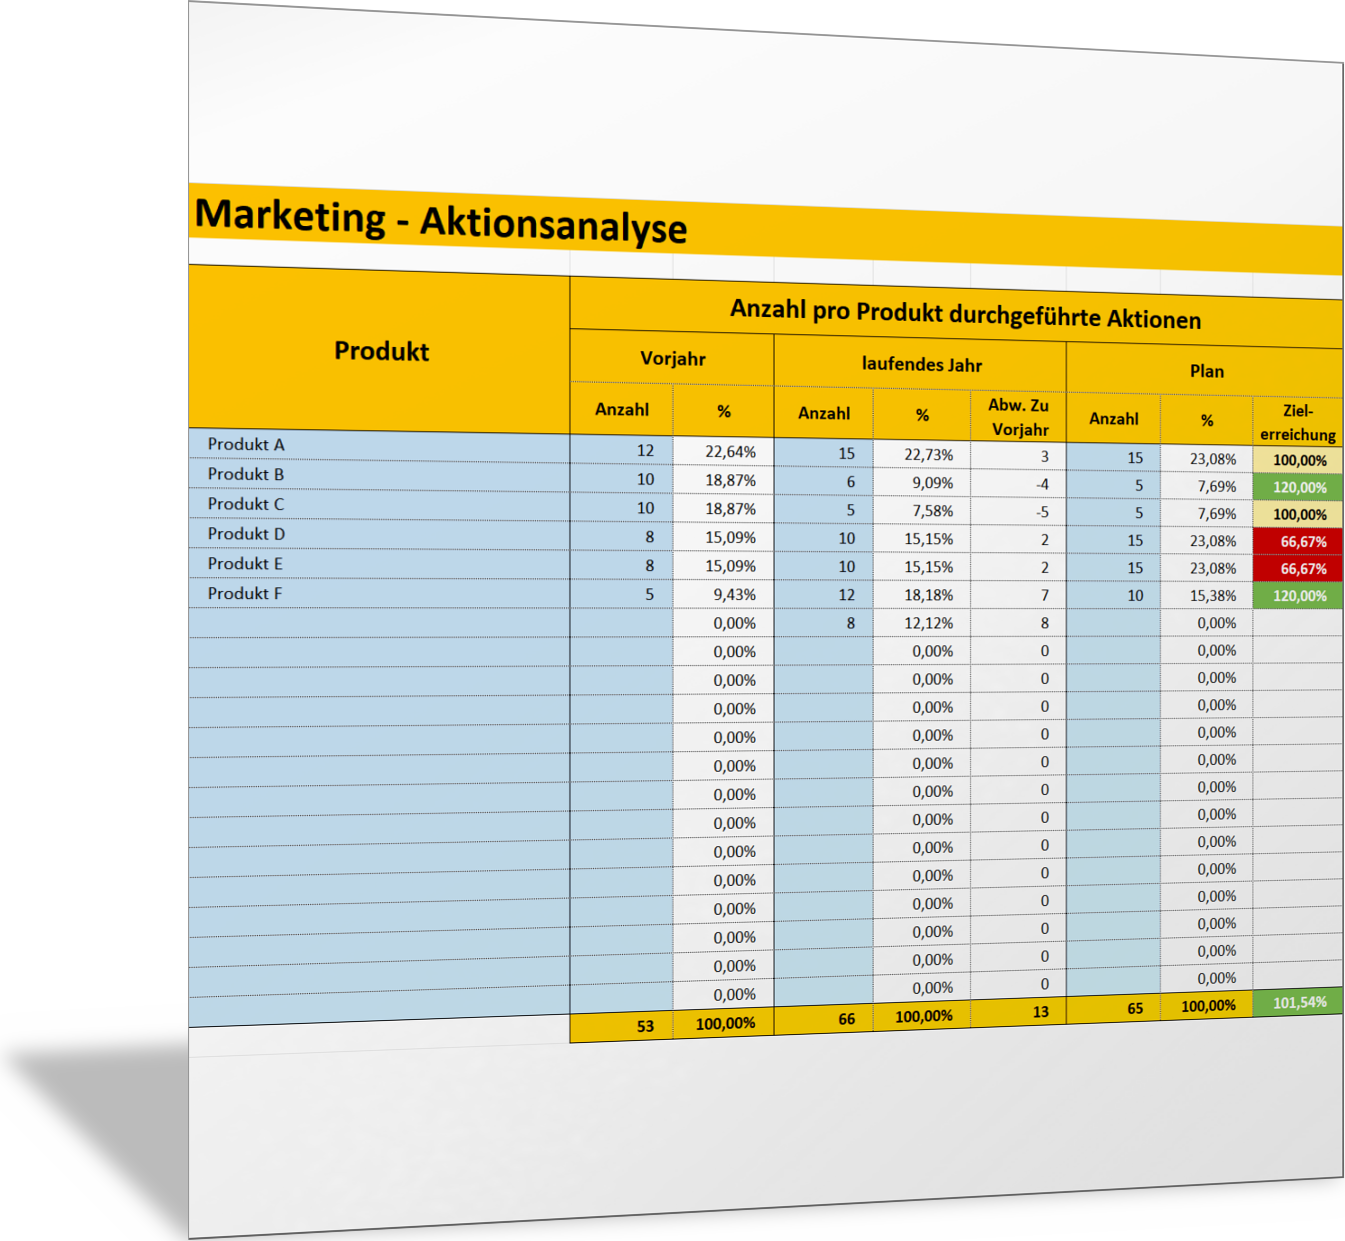Viewport: 1345px width, 1241px height.
Task: Click the green 120,00% cell for Produkt F
Action: 1298,596
